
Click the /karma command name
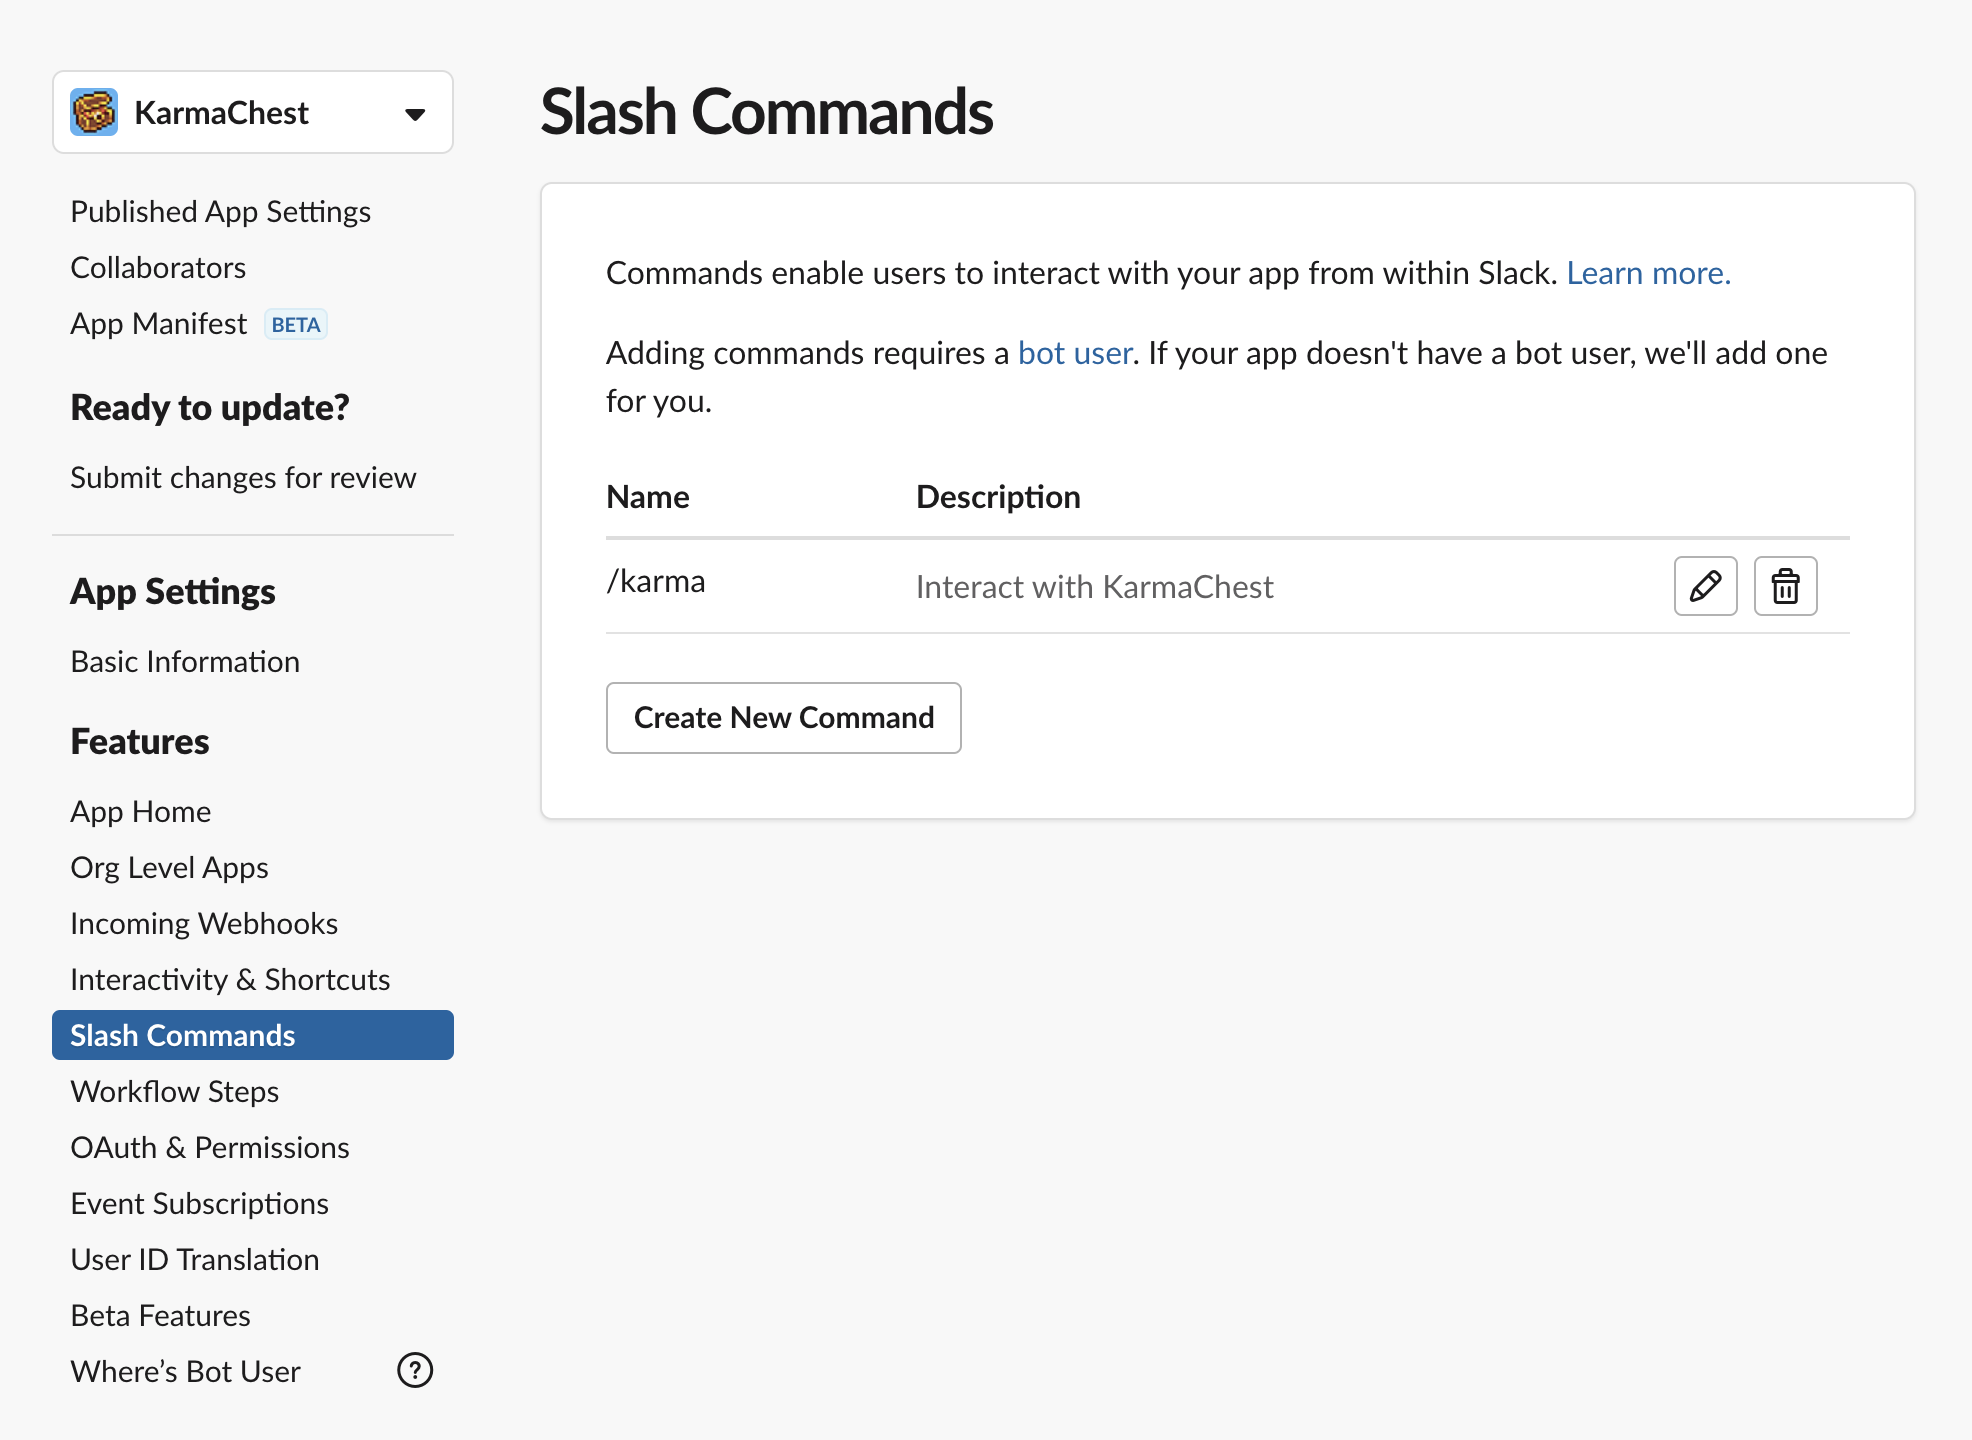pos(656,581)
